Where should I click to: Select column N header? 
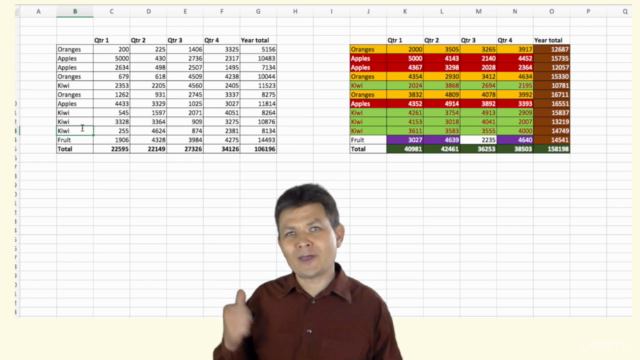515,11
